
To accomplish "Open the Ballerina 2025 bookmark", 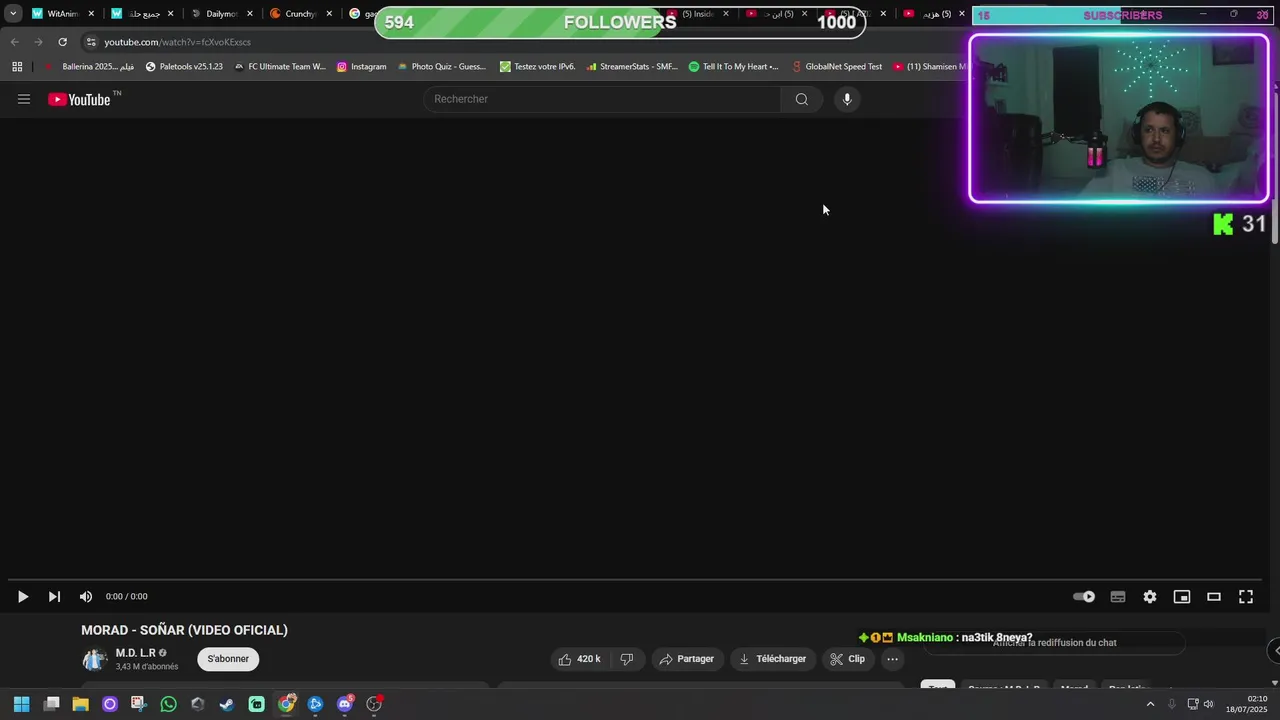I will coord(89,67).
